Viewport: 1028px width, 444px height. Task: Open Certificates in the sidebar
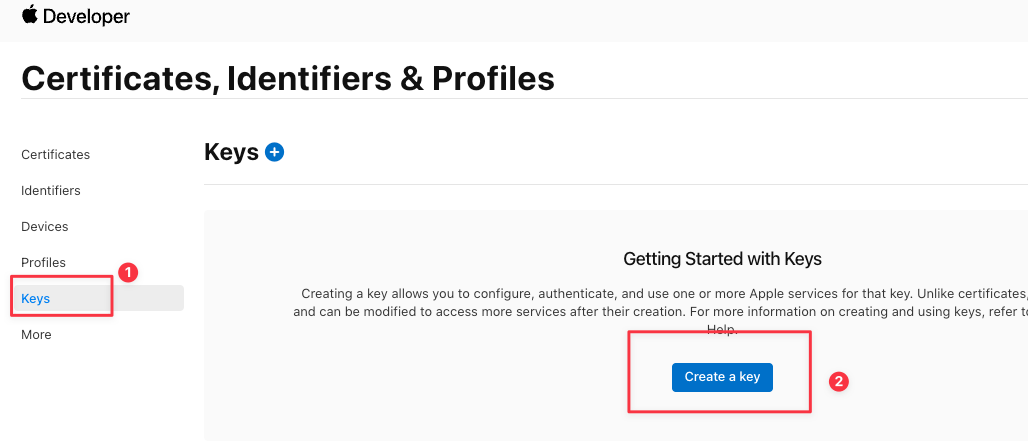coord(56,155)
